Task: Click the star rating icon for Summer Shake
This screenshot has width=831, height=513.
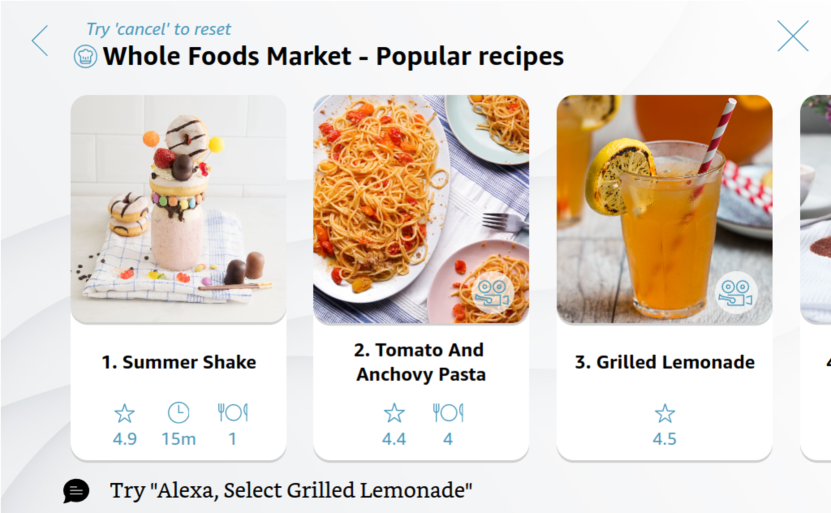Action: 124,413
